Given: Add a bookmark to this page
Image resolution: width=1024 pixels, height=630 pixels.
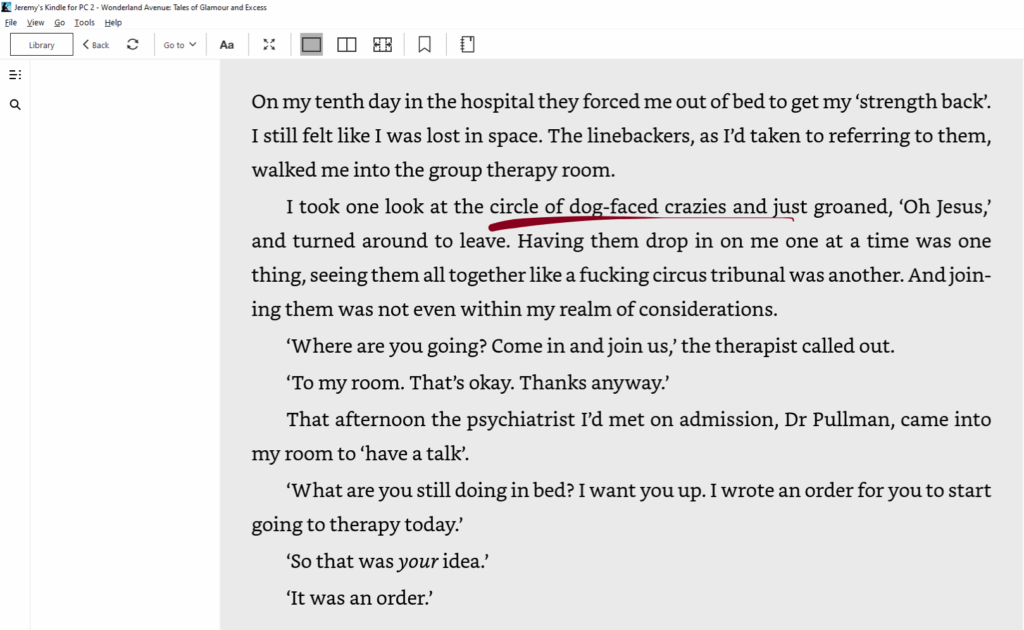Looking at the screenshot, I should [x=425, y=45].
